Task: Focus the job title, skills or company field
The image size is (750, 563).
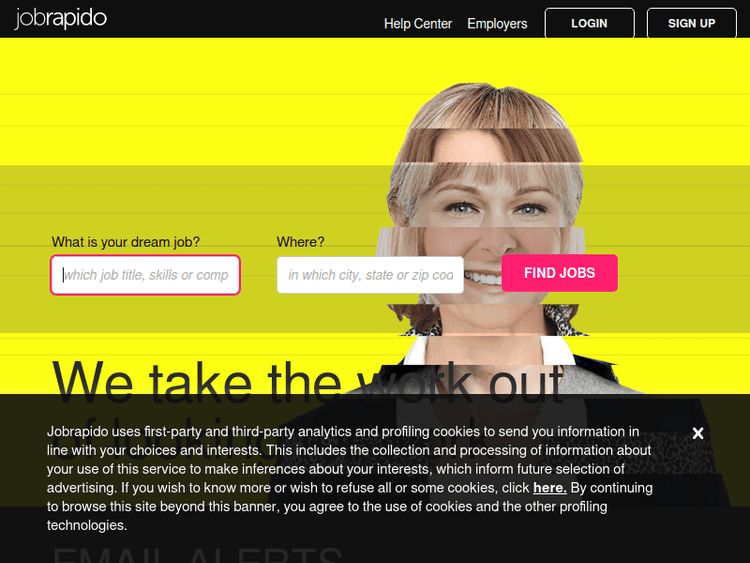Action: pos(145,275)
